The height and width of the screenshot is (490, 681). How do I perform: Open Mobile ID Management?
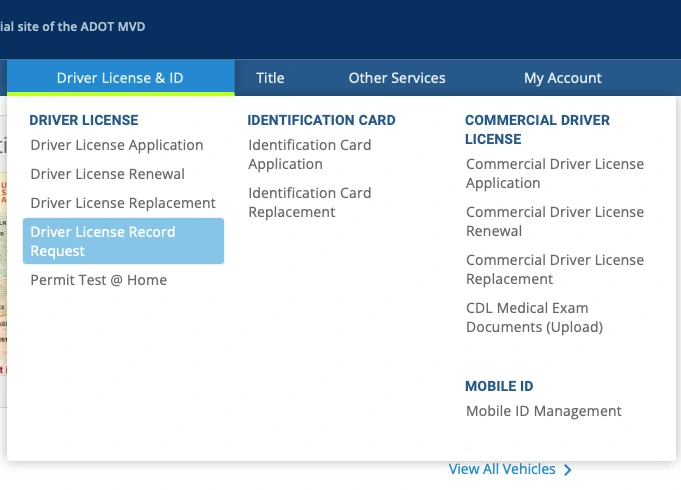(x=543, y=411)
